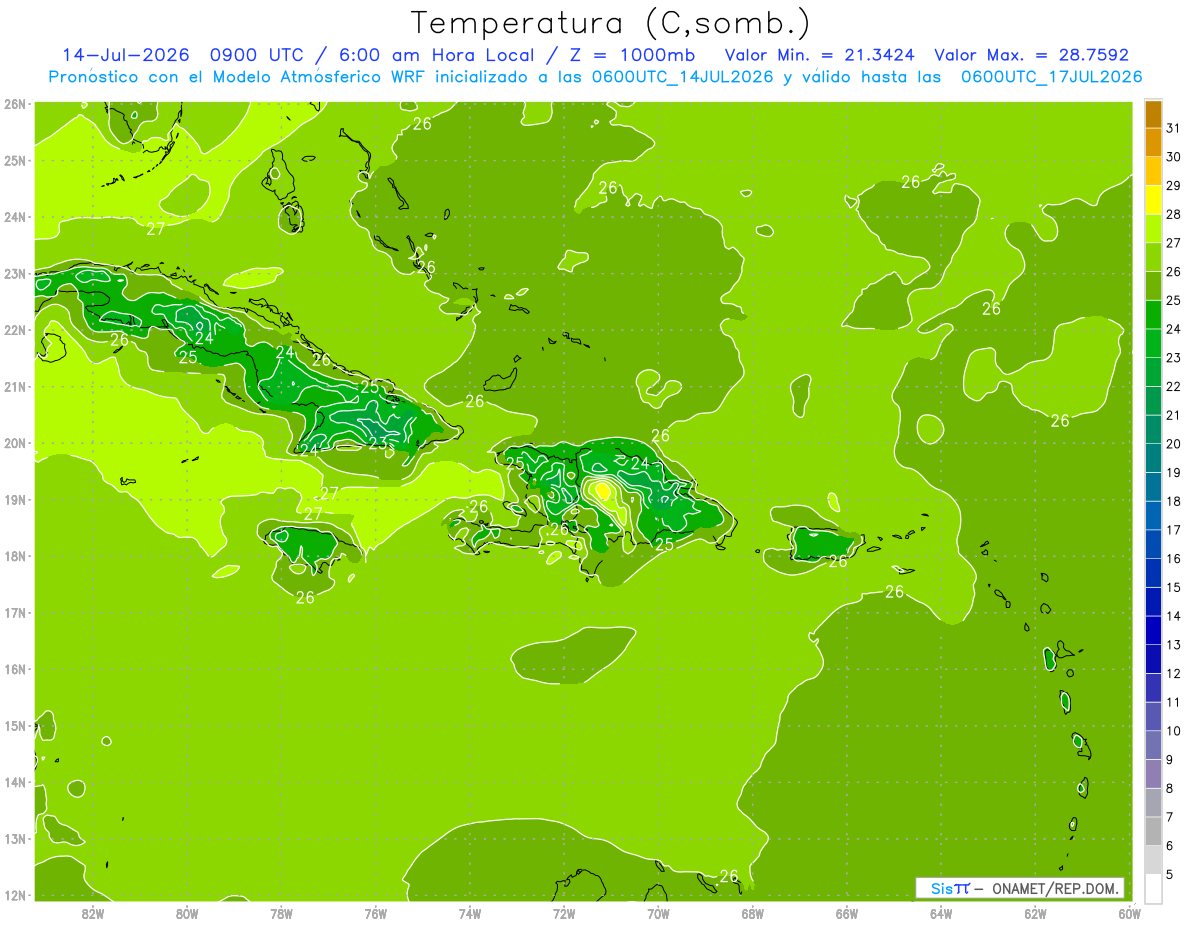Click the yellow 28-29 legend color swatch
This screenshot has width=1200, height=927.
1153,200
